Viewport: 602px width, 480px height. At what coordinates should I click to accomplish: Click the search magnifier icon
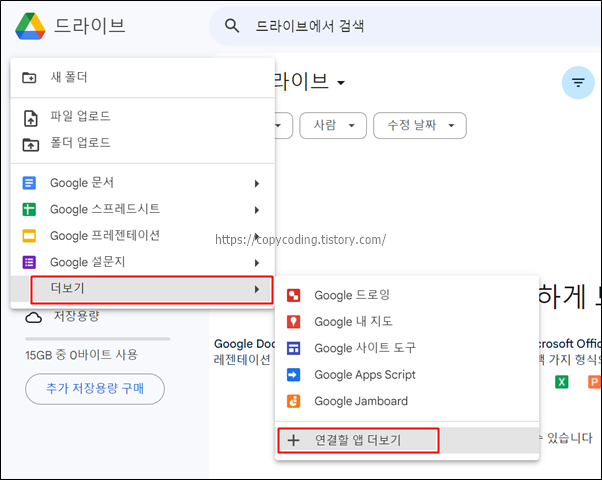pyautogui.click(x=232, y=26)
